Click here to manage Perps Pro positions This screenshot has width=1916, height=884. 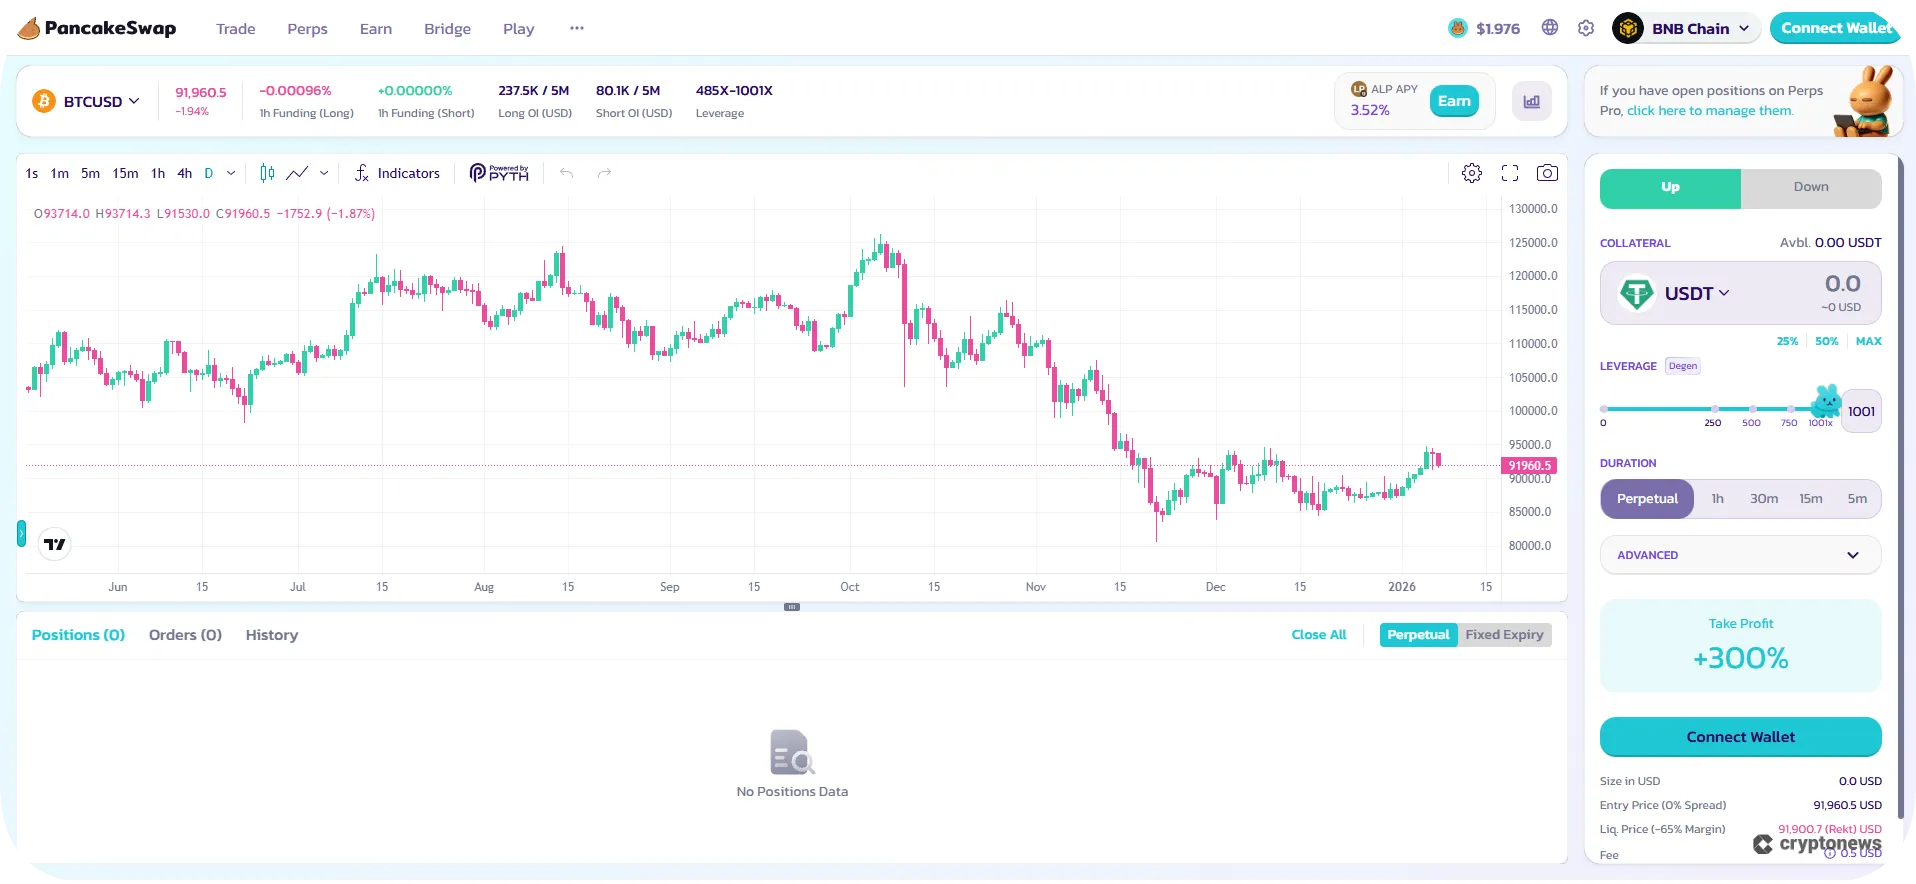click(x=1710, y=111)
